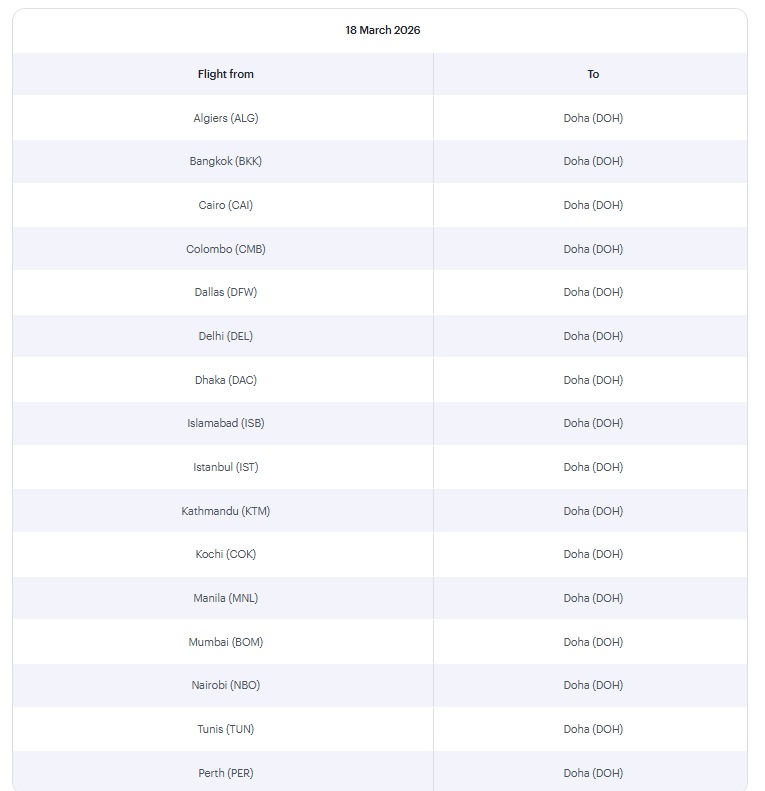The width and height of the screenshot is (765, 791).
Task: Select the Dhaka (DAC) cell
Action: (x=225, y=380)
